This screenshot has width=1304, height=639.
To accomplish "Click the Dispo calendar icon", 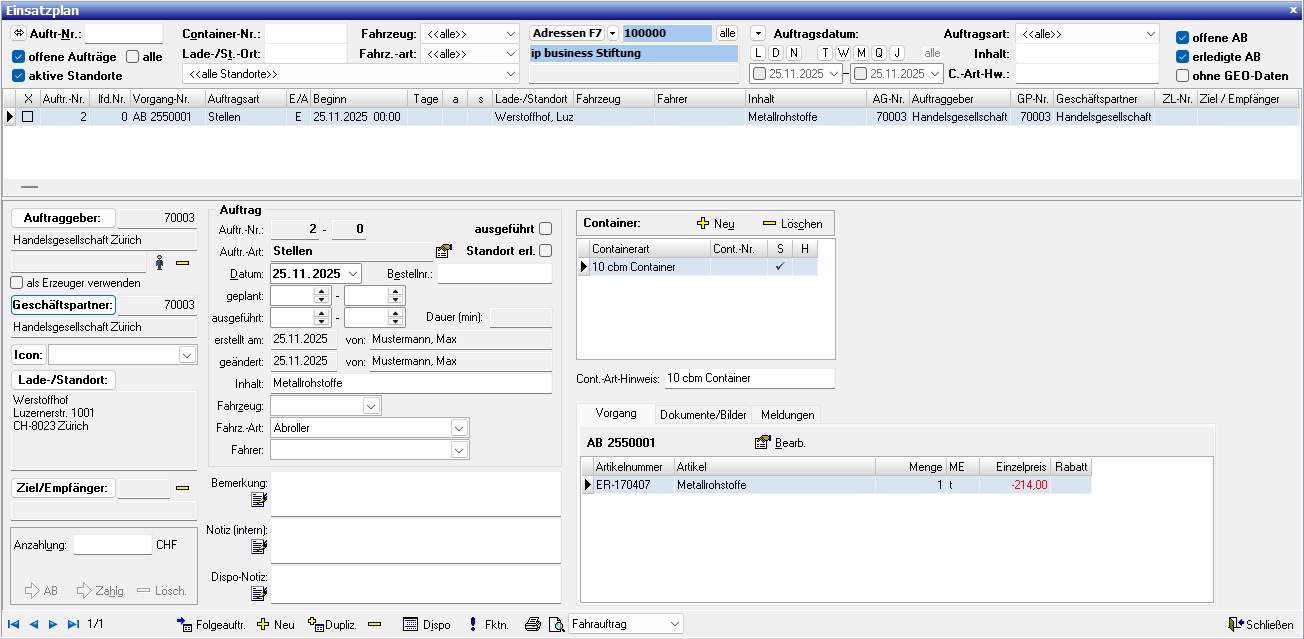I will pos(410,624).
